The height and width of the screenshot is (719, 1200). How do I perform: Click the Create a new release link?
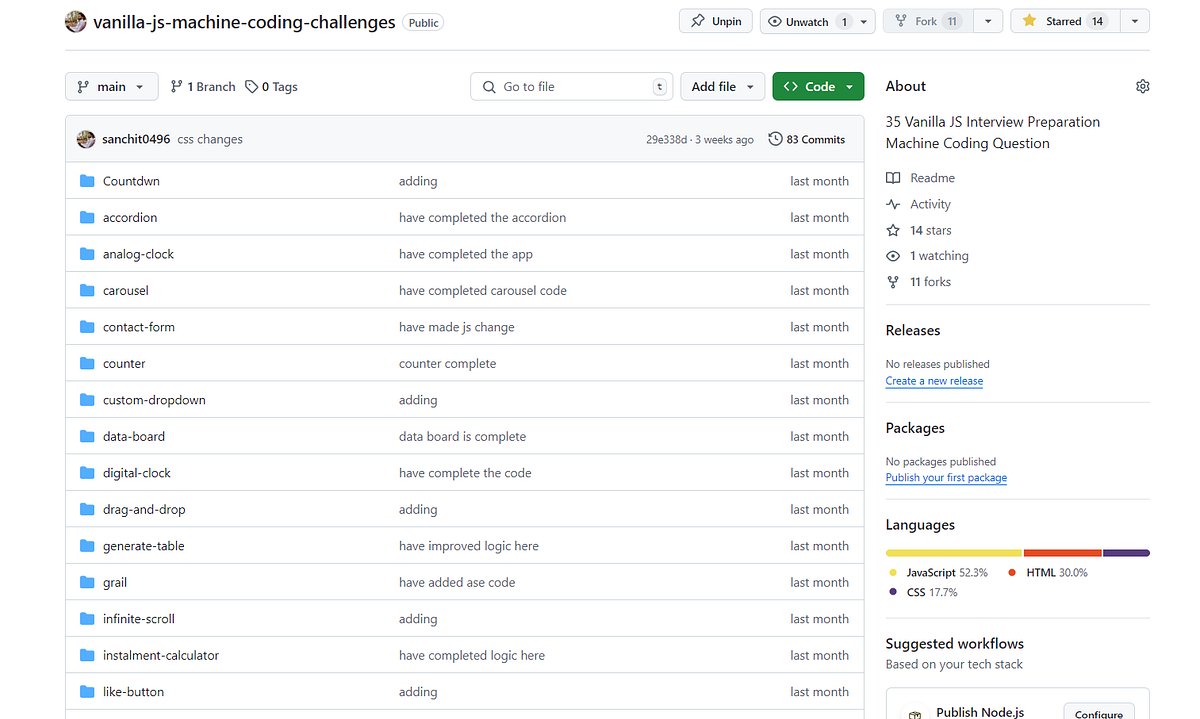coord(934,381)
